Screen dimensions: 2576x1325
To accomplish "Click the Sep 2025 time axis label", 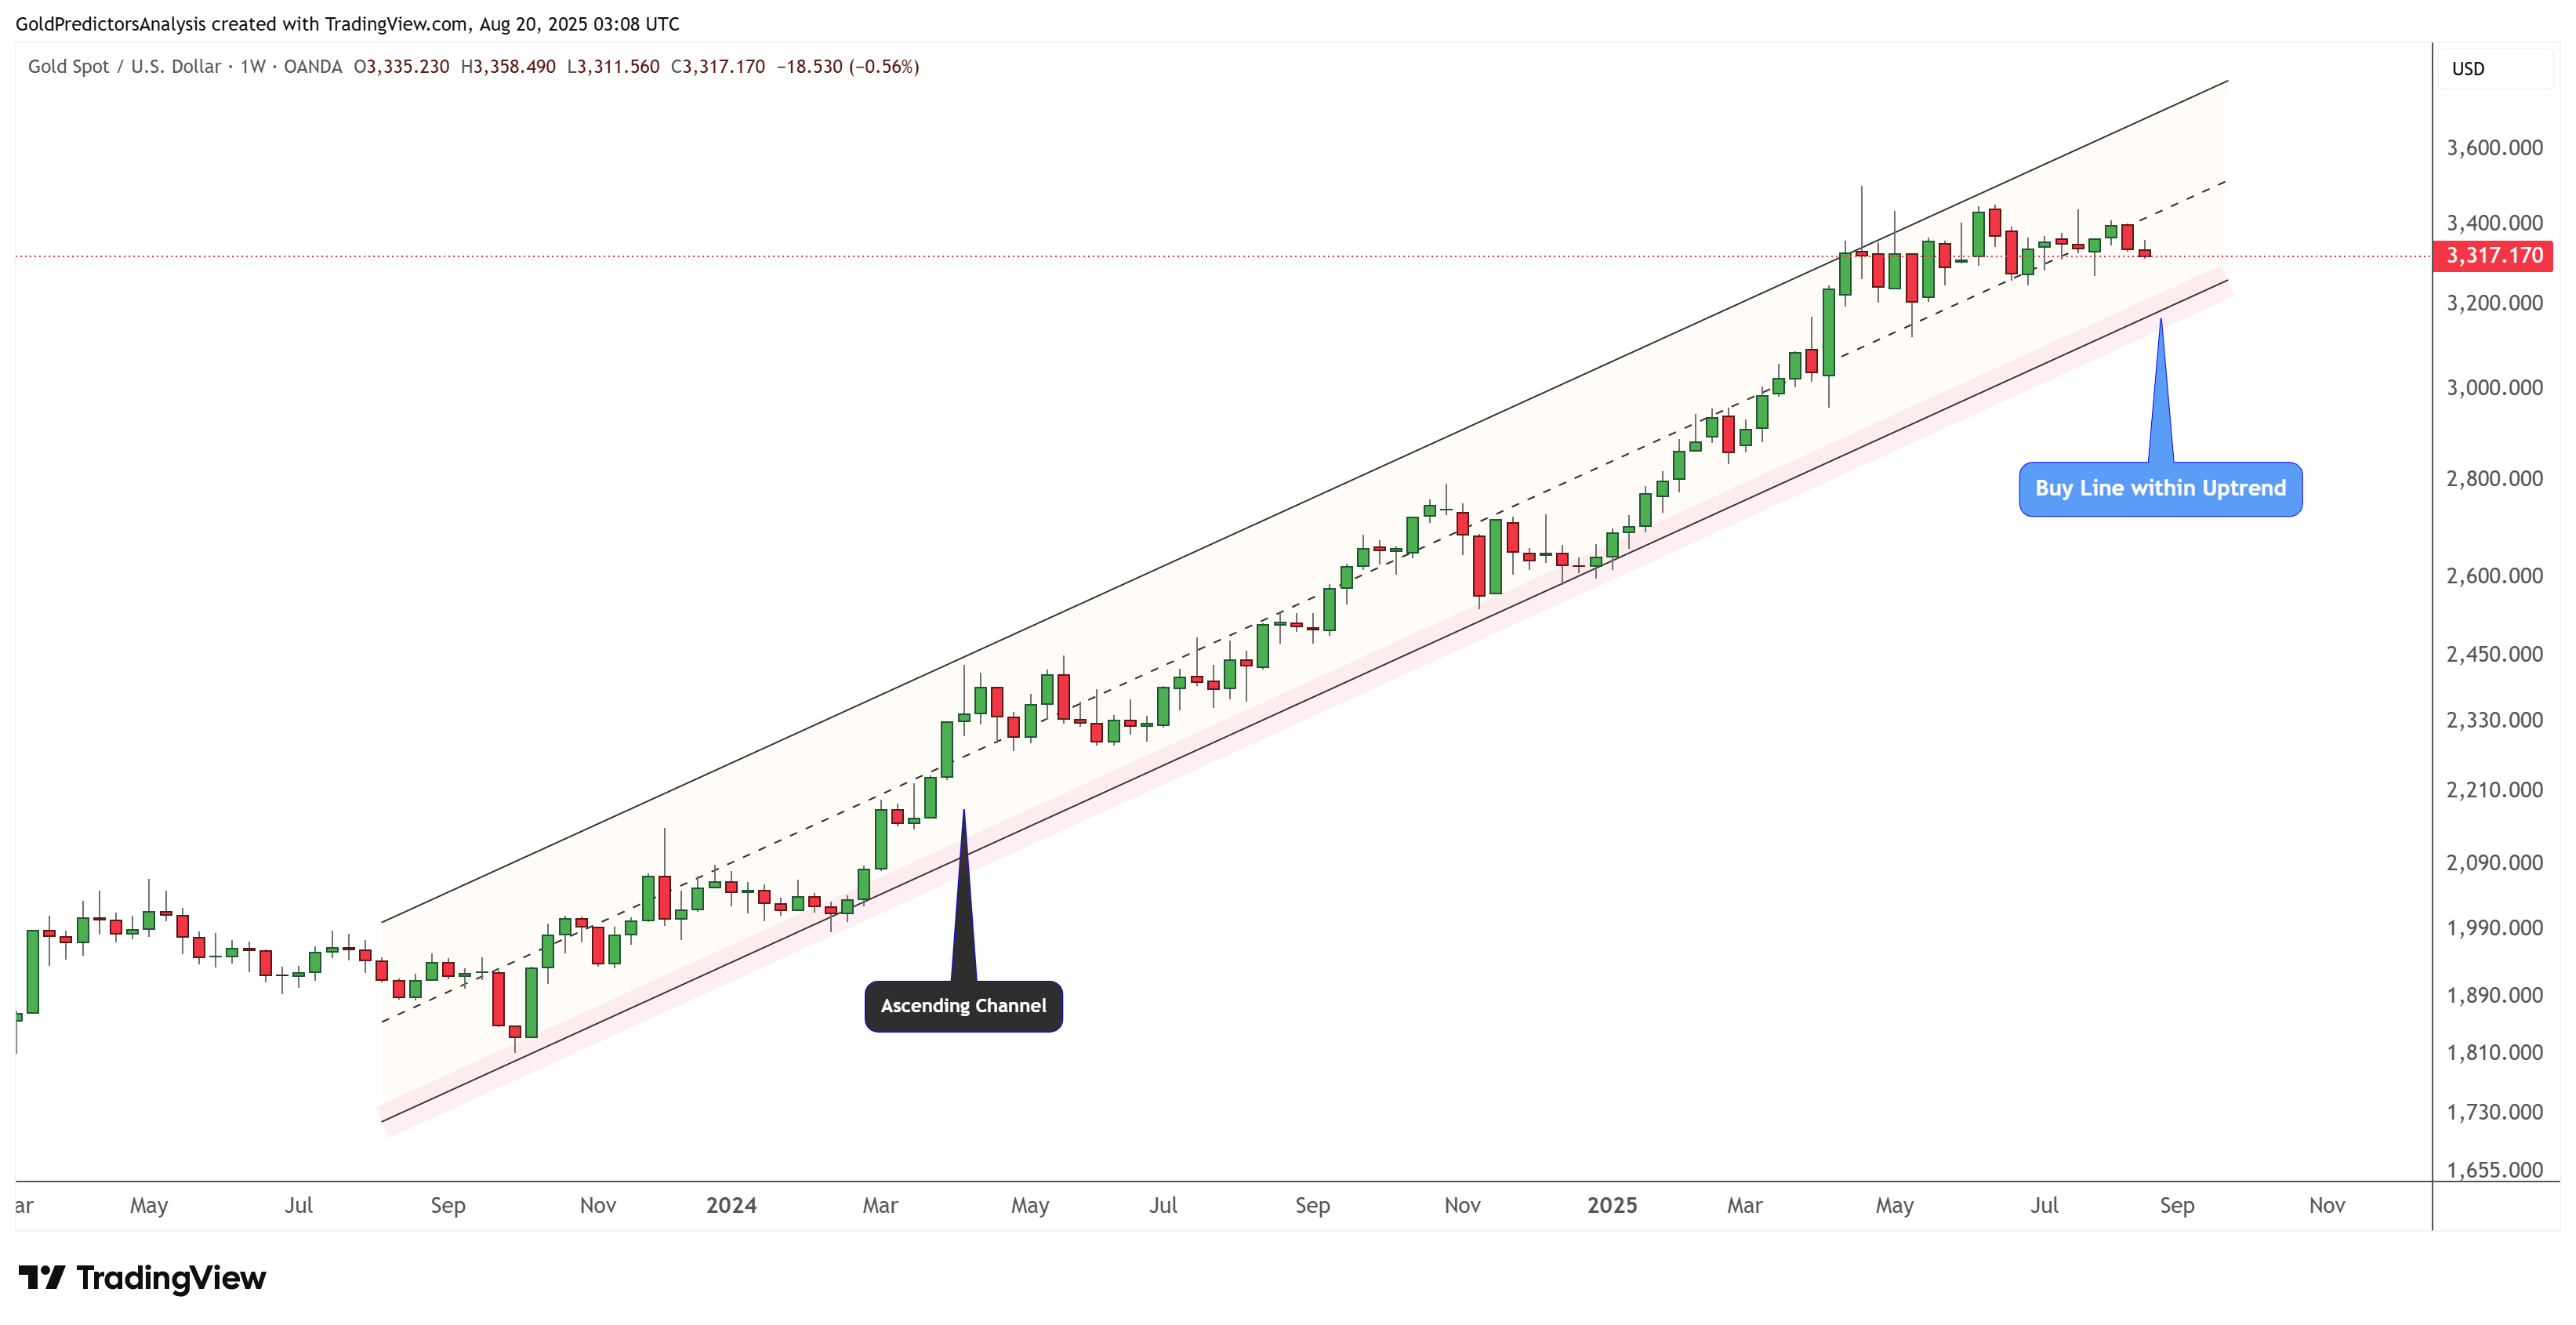I will (2177, 1206).
